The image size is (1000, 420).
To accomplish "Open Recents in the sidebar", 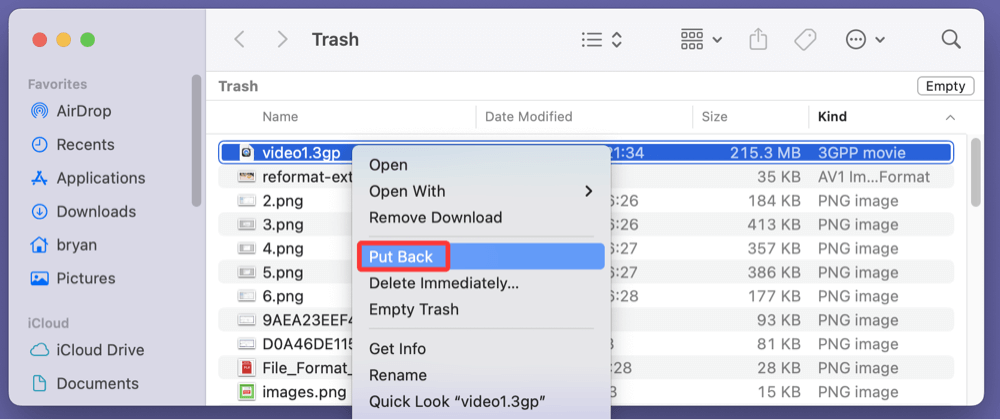I will click(73, 145).
